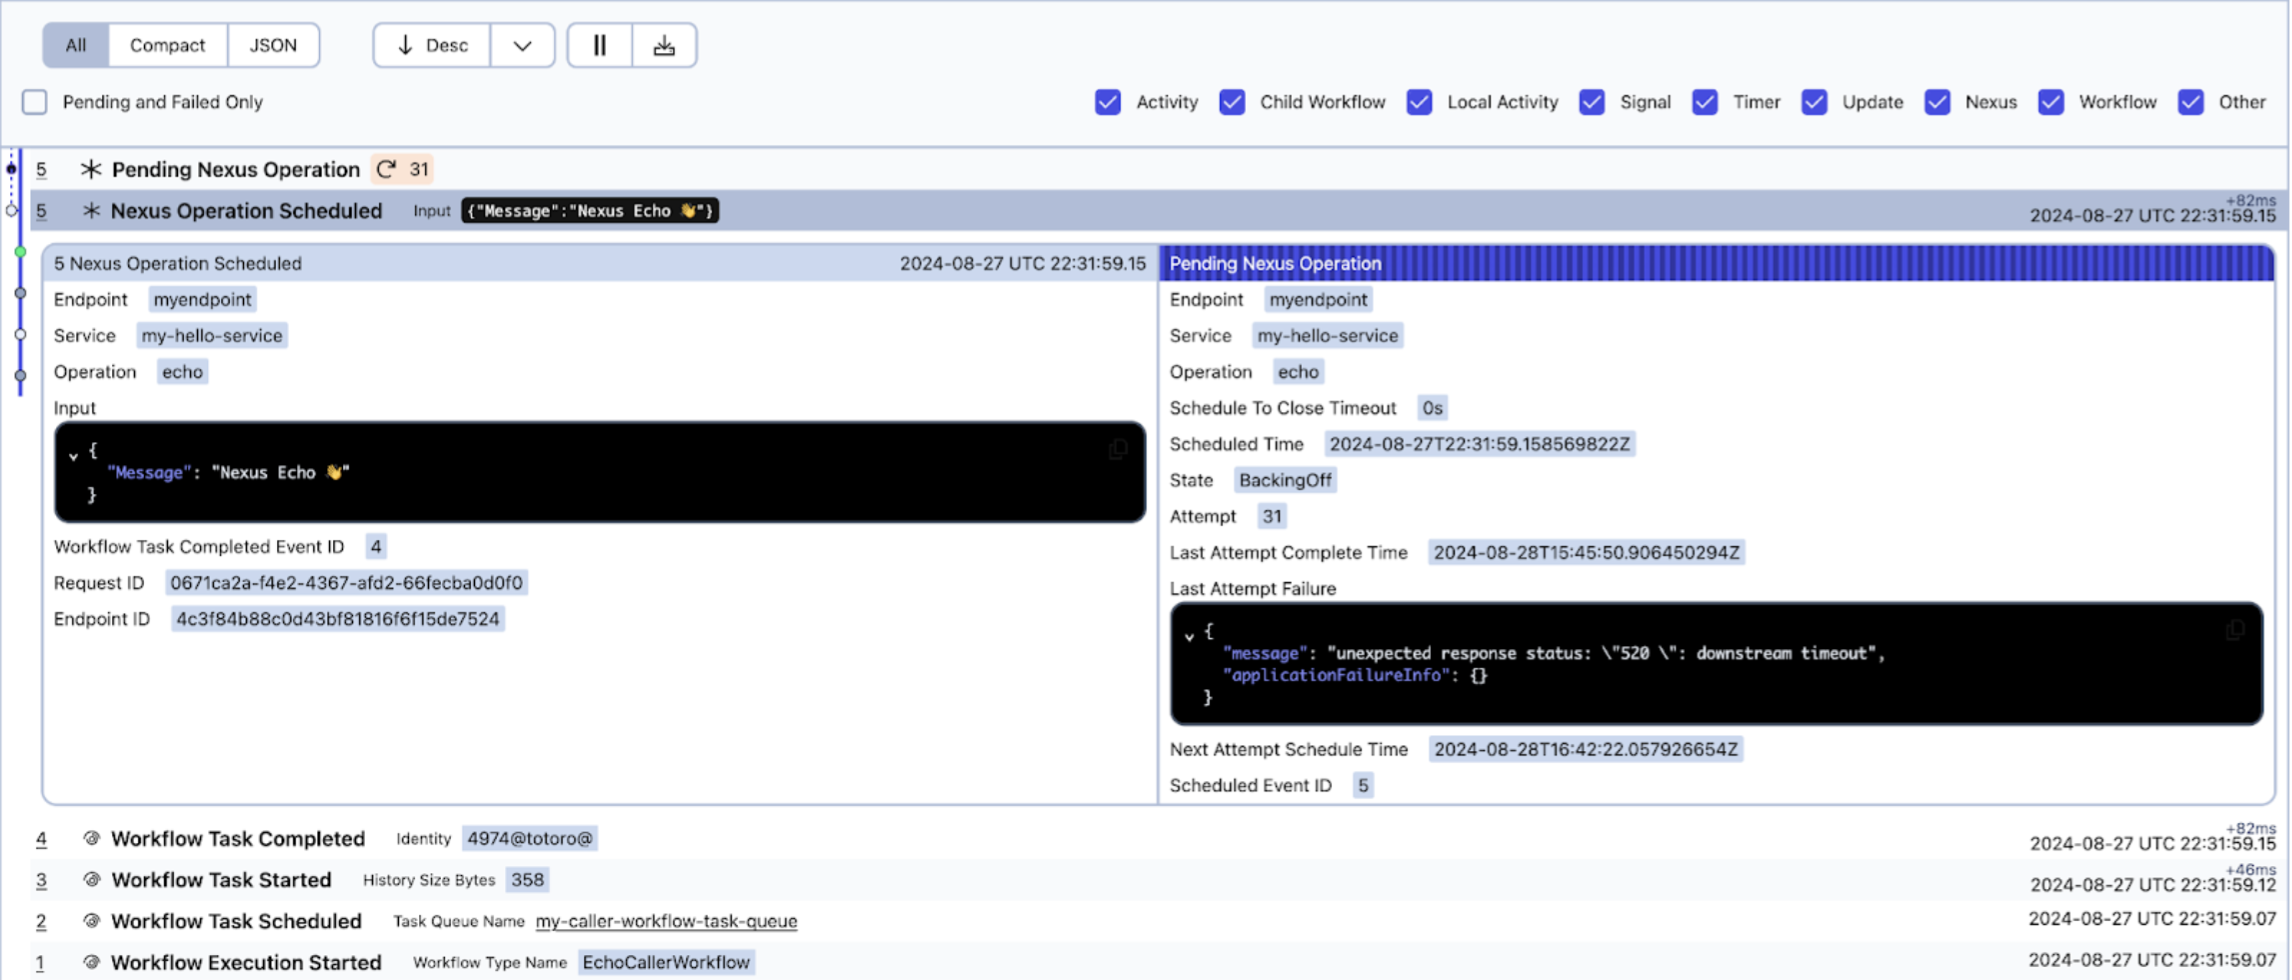Image resolution: width=2292 pixels, height=980 pixels.
Task: Click the Desc sort direction button
Action: [432, 46]
